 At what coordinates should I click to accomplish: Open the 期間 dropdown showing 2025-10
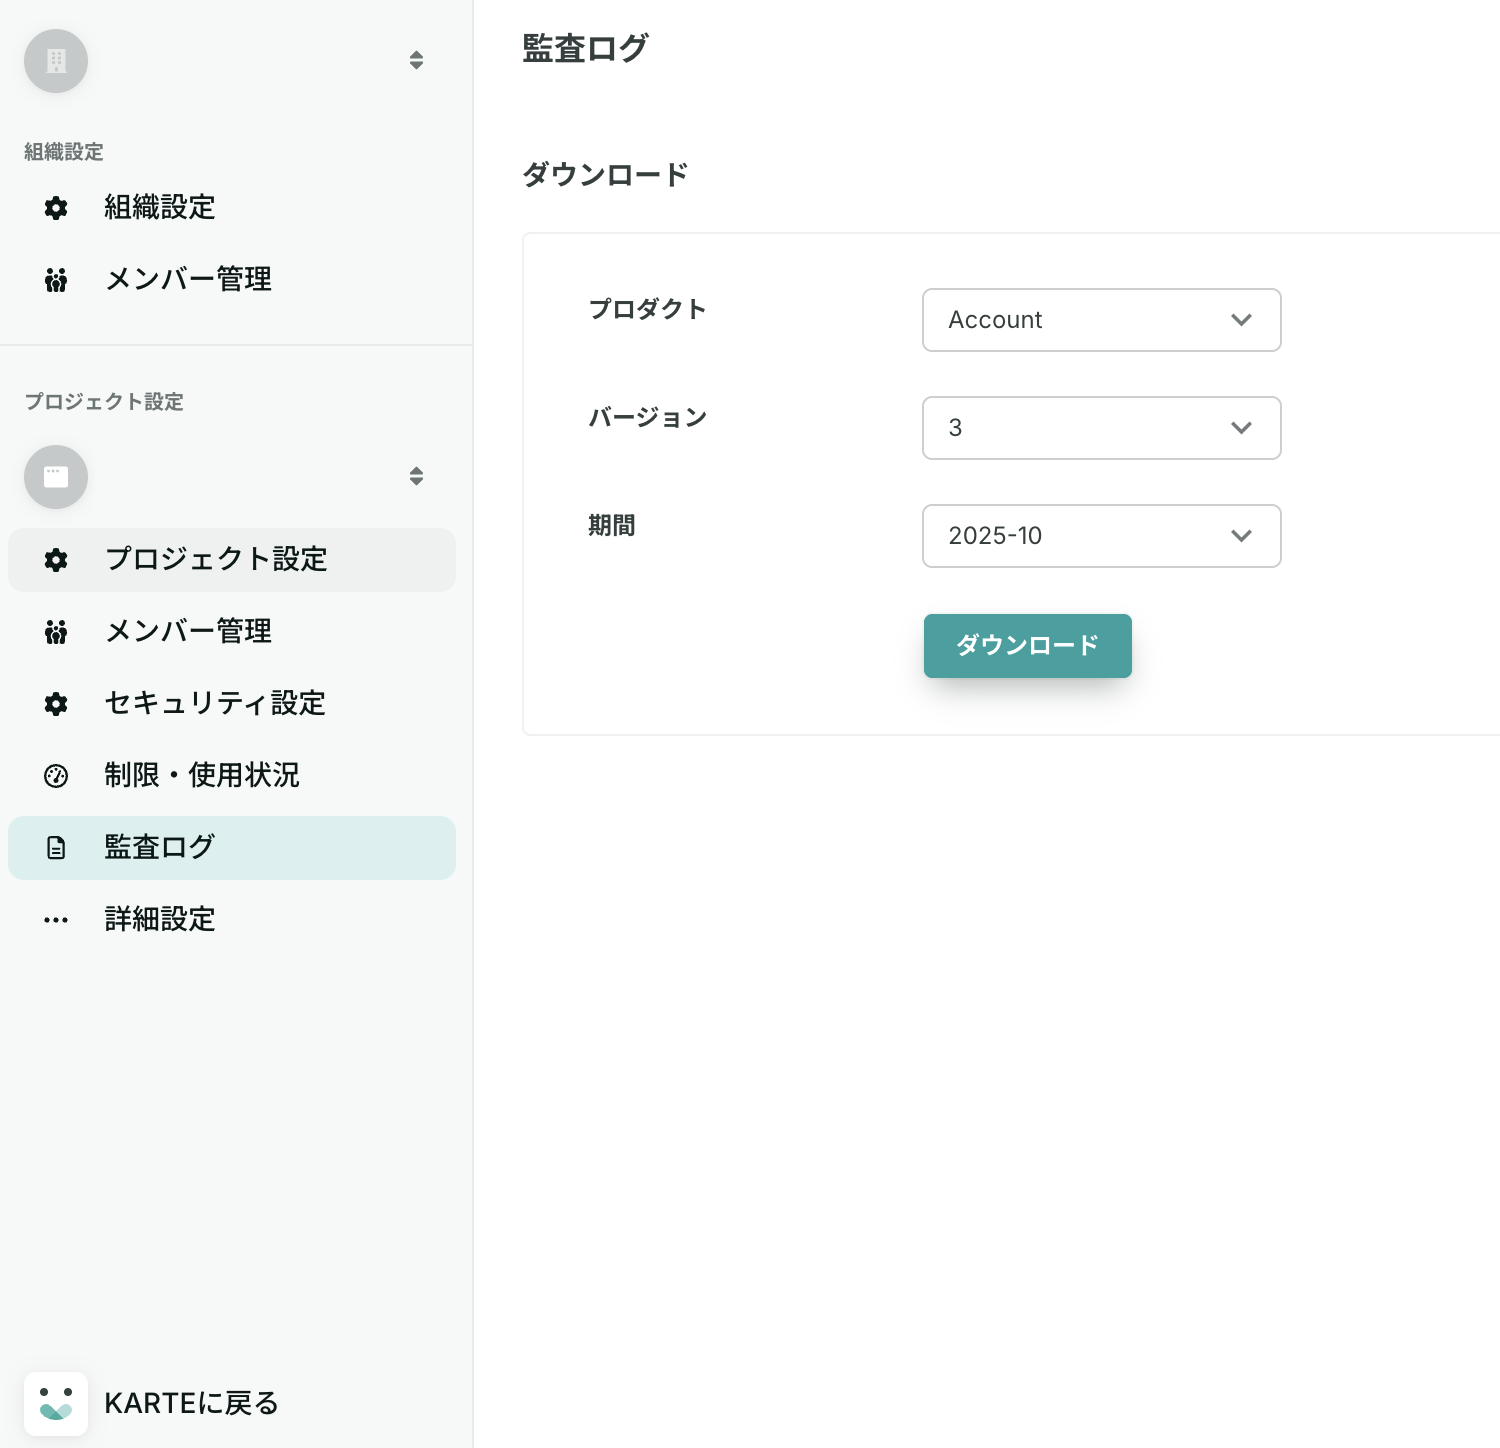click(1102, 536)
